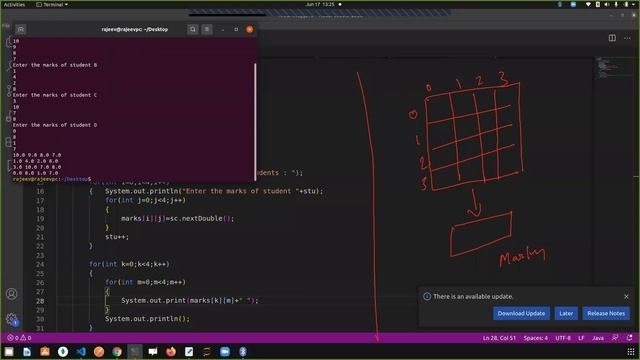The height and width of the screenshot is (360, 640).
Task: Open the Files manager in the dock
Action: (x=9, y=351)
